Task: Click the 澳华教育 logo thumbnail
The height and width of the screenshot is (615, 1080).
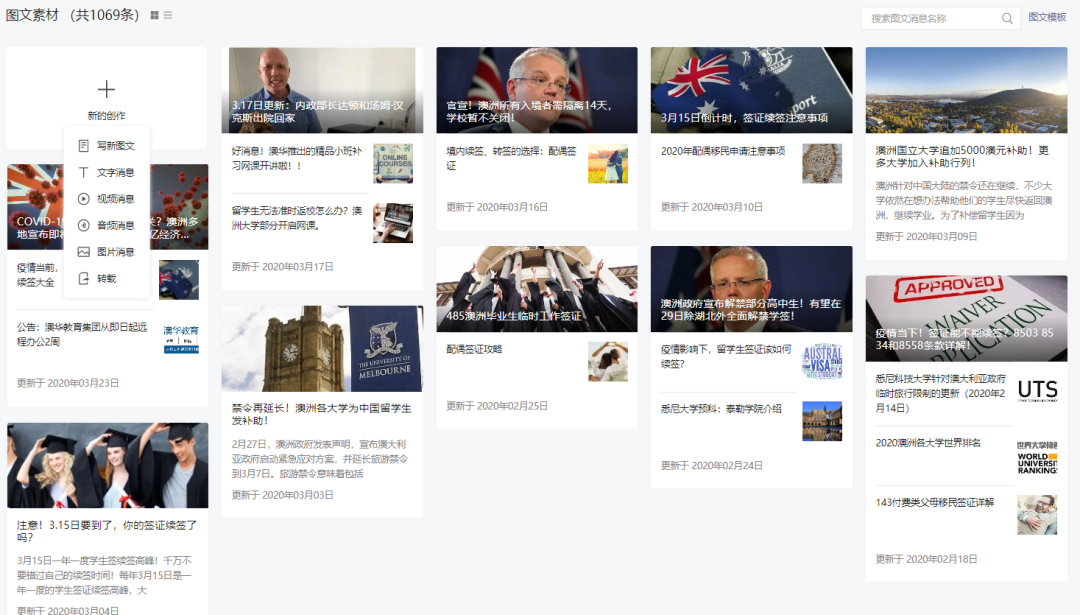Action: (181, 339)
